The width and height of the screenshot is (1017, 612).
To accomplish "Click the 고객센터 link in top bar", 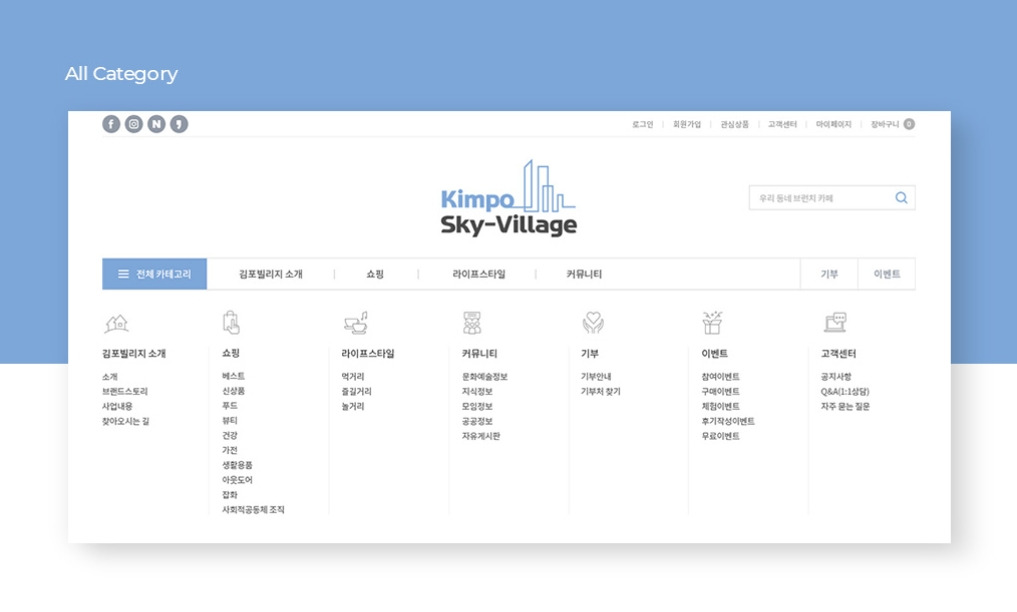I will (x=782, y=124).
